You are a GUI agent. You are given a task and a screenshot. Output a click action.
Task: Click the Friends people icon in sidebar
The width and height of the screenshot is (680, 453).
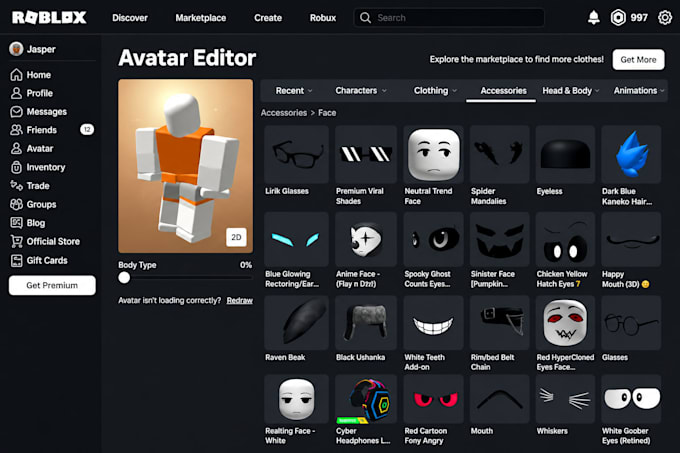(x=16, y=130)
